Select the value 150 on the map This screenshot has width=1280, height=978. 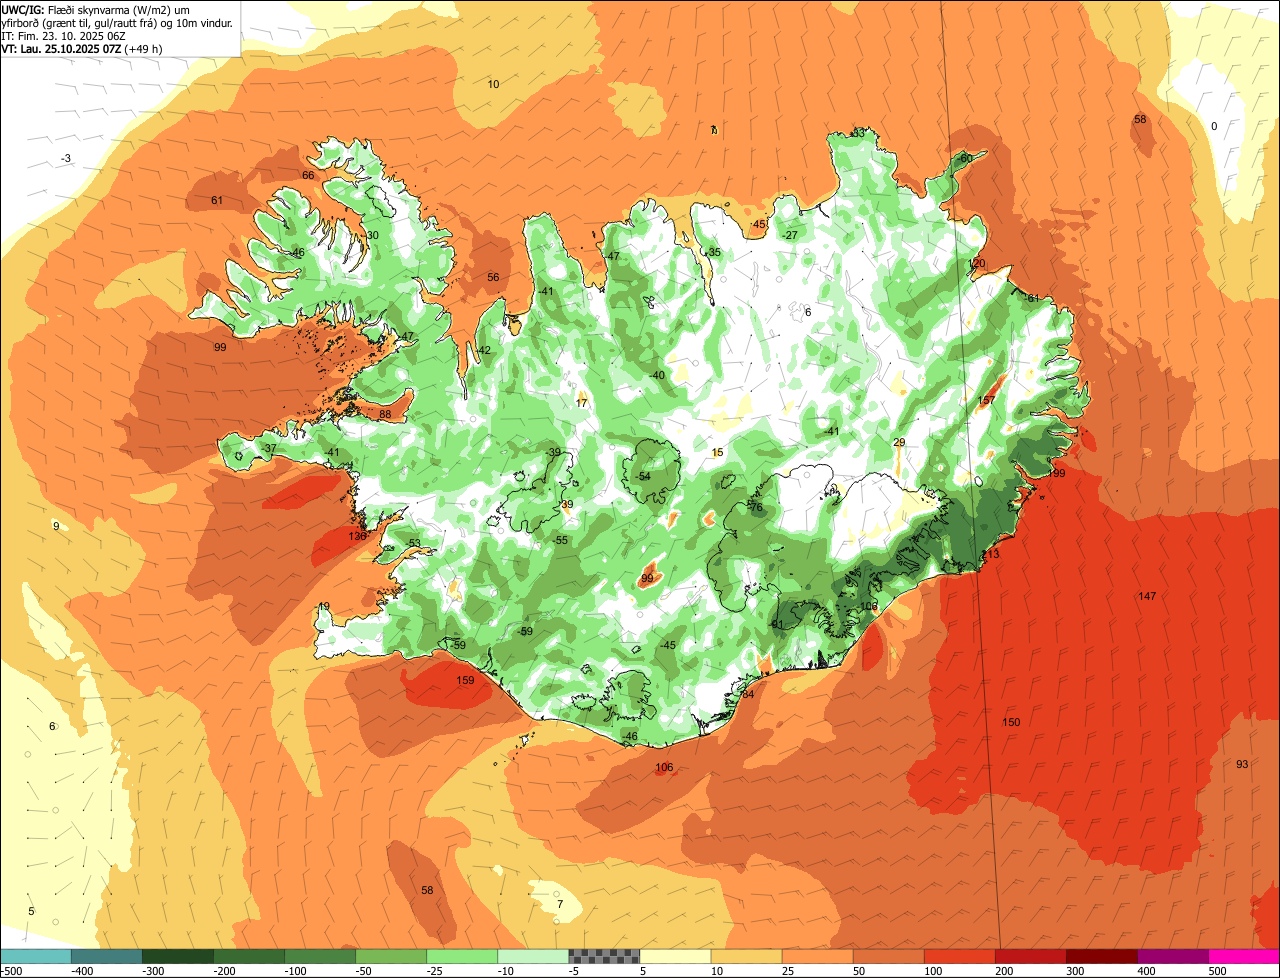click(1011, 722)
